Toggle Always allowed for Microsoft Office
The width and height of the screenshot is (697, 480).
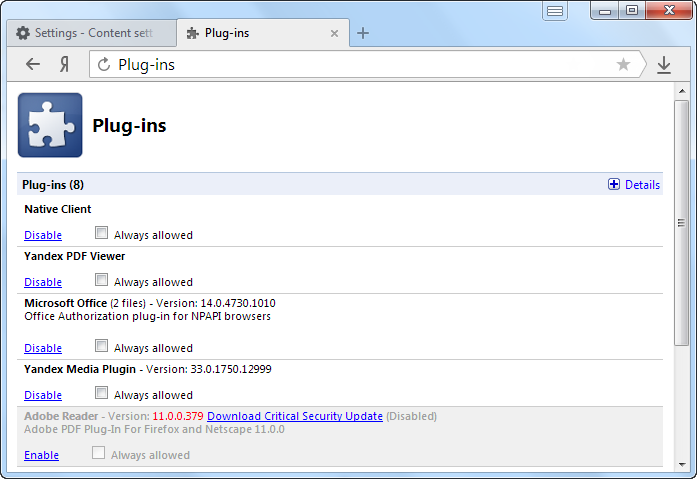101,345
